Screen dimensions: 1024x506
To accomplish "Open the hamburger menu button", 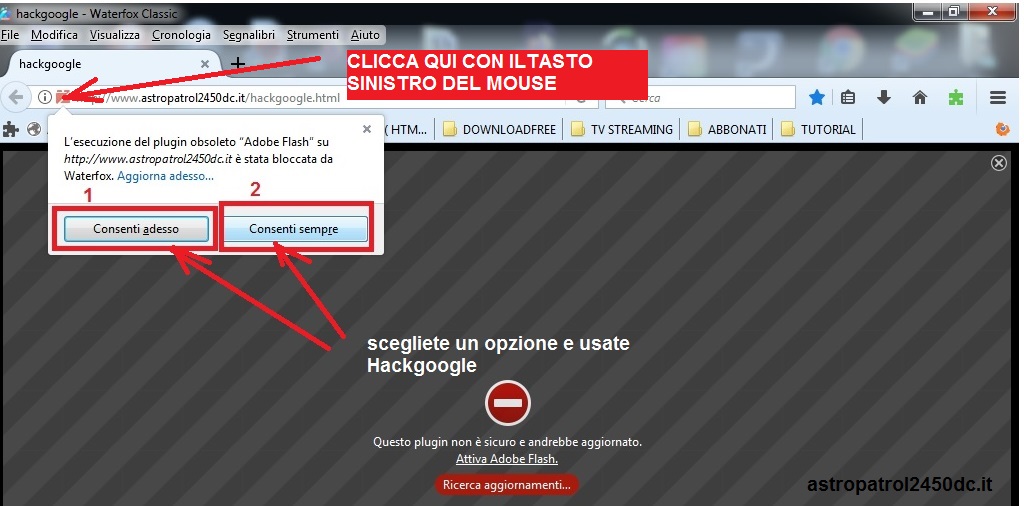I will pyautogui.click(x=998, y=98).
